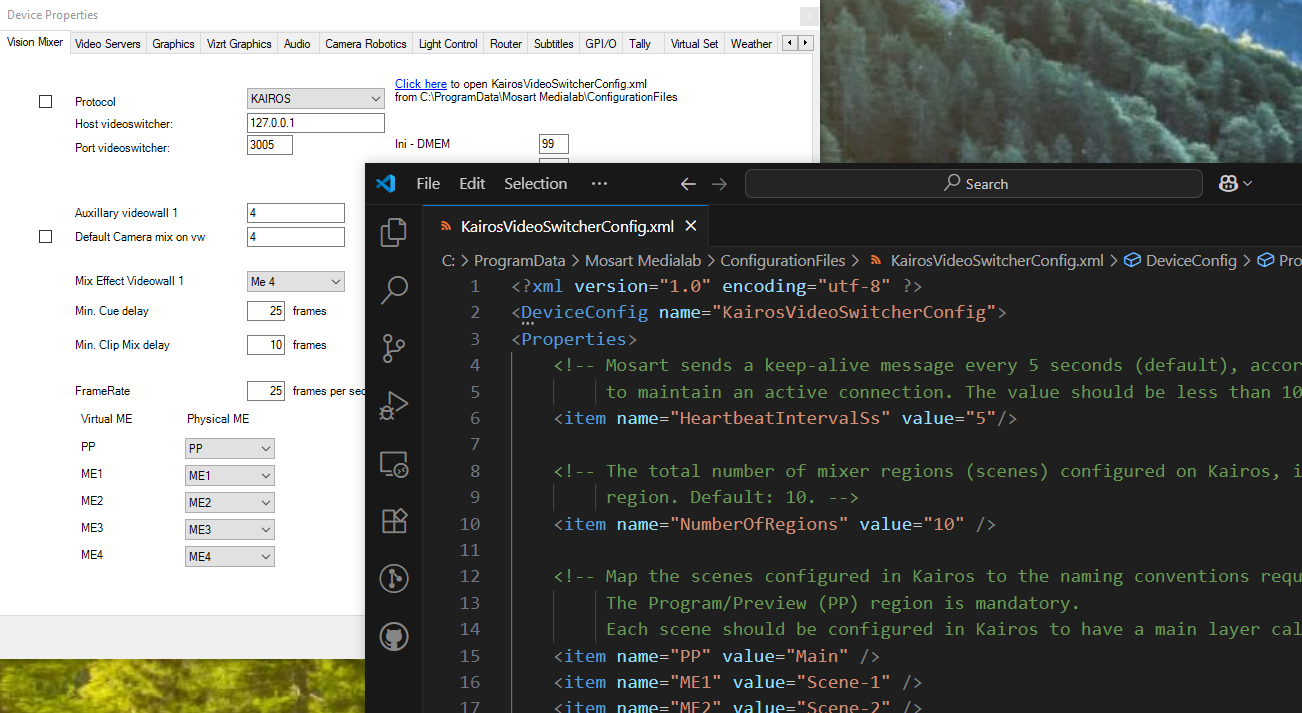Open the Selection menu in VS Code
Image resolution: width=1302 pixels, height=713 pixels.
tap(535, 184)
